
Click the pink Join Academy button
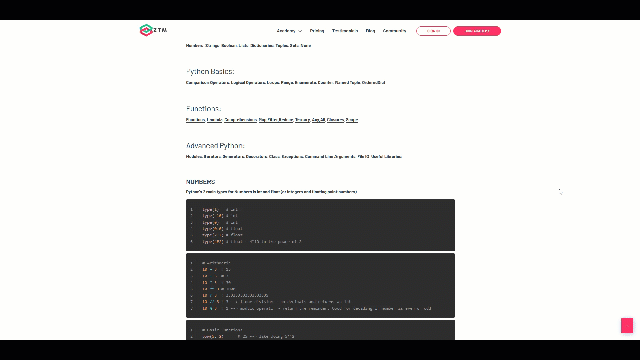(477, 31)
